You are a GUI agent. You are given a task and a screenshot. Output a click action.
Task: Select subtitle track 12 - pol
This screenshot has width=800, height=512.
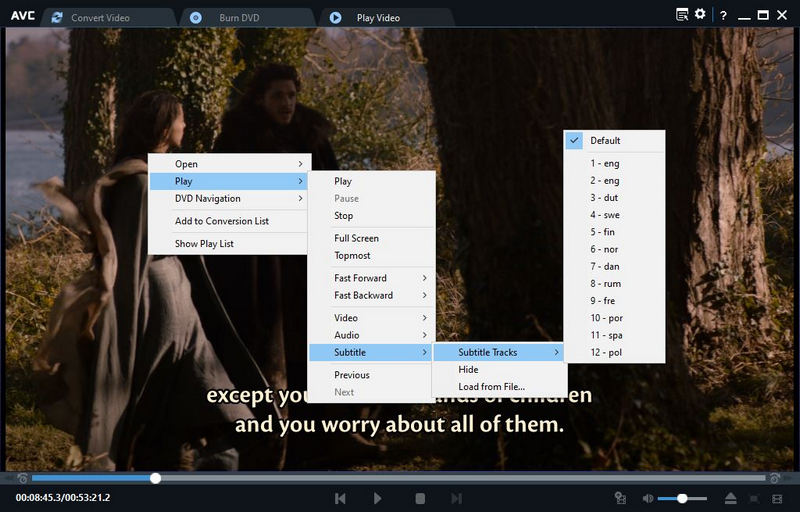point(615,352)
